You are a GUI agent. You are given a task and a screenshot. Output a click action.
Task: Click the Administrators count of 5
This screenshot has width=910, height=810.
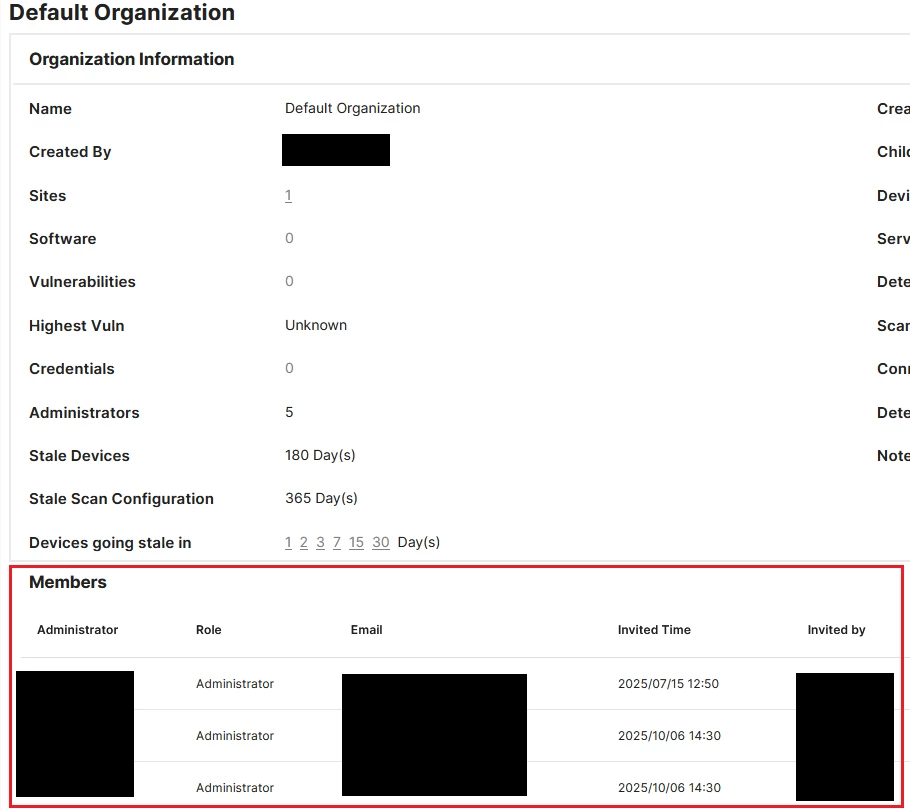coord(289,413)
